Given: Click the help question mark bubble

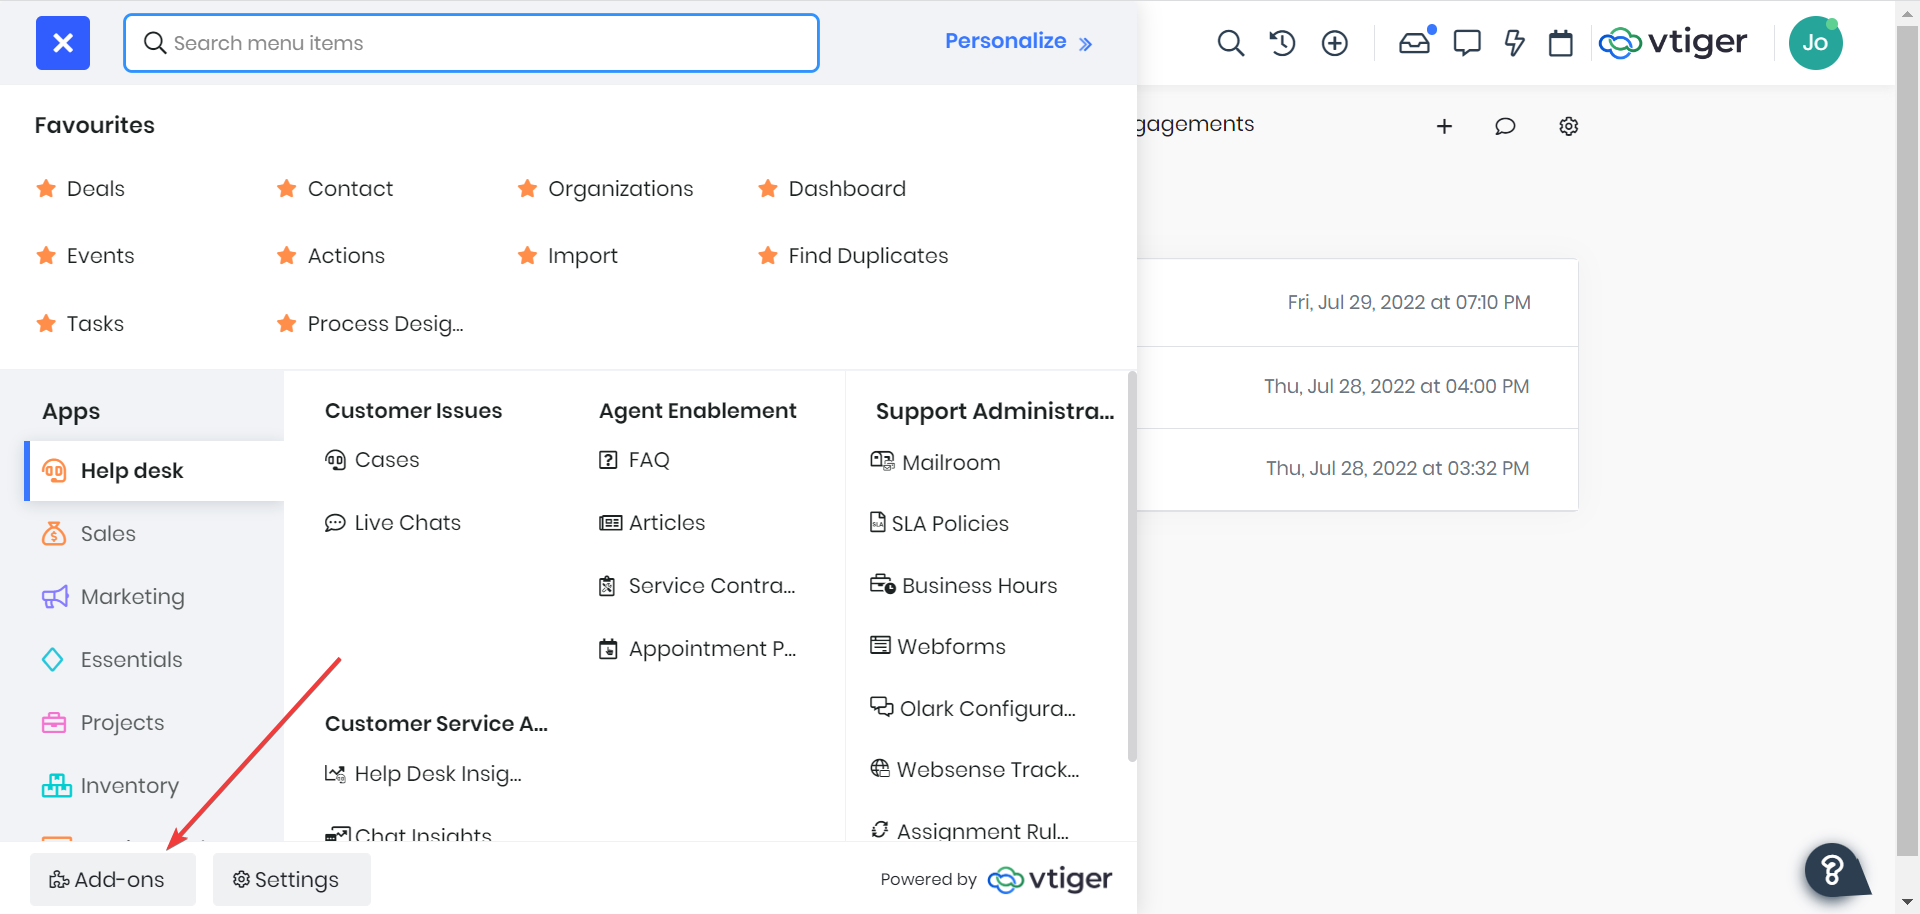Looking at the screenshot, I should point(1832,870).
